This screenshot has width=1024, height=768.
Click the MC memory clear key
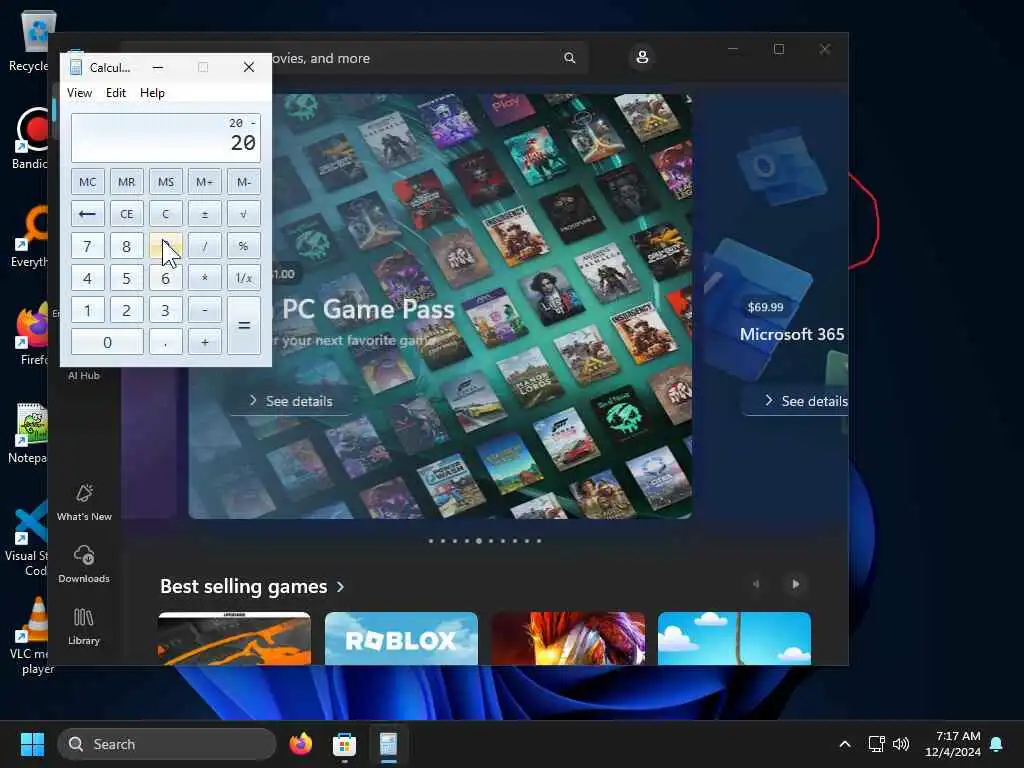pyautogui.click(x=88, y=182)
